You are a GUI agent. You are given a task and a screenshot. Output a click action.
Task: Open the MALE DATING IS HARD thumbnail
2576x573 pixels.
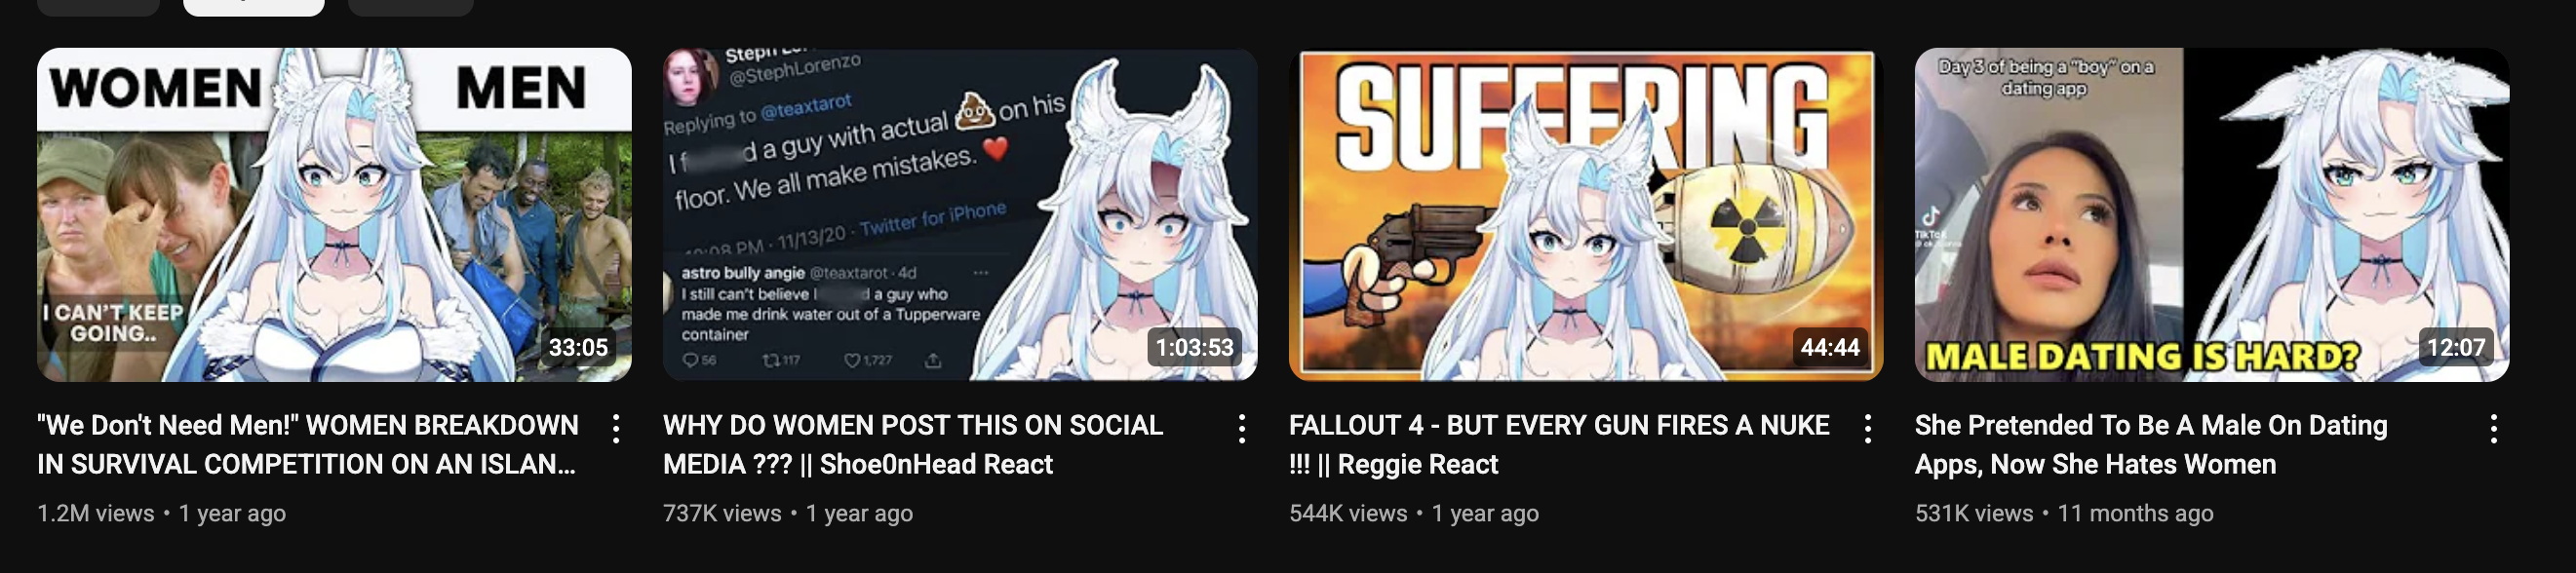2212,215
